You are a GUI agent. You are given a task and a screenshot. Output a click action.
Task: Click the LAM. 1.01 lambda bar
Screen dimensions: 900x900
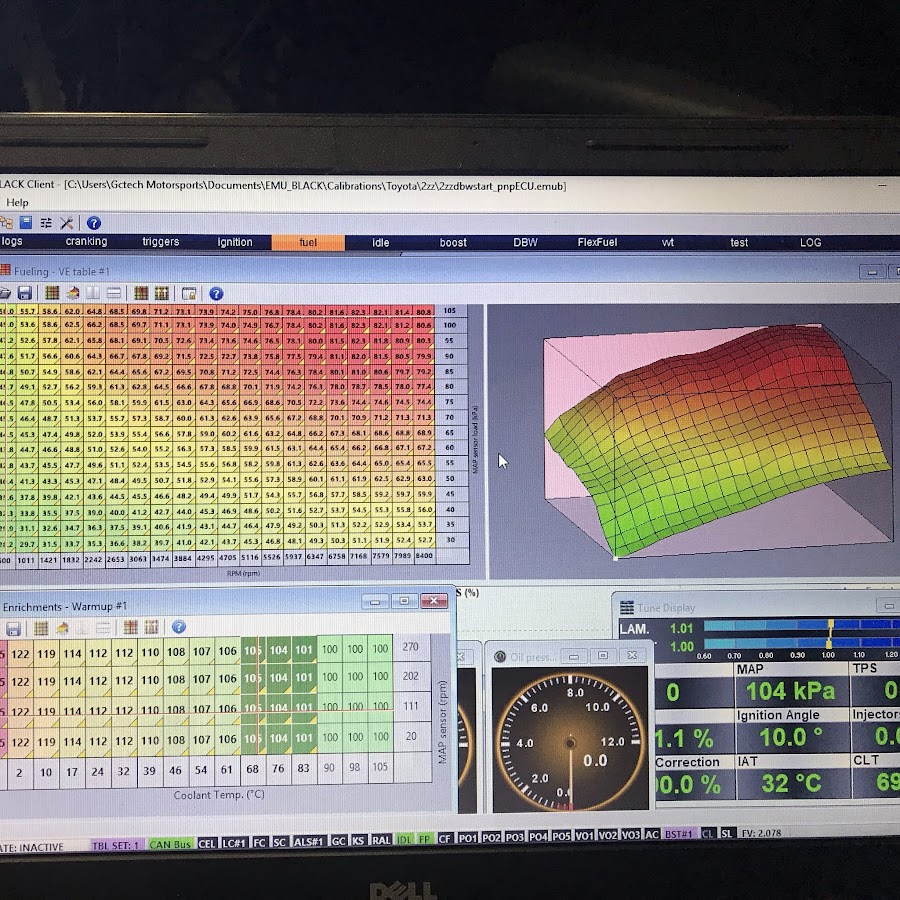(801, 625)
